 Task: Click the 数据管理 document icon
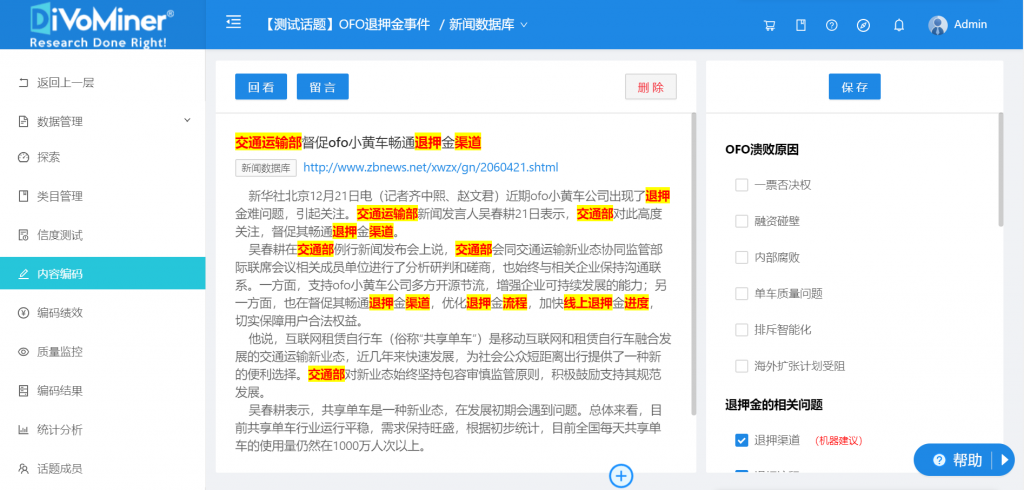tap(24, 122)
